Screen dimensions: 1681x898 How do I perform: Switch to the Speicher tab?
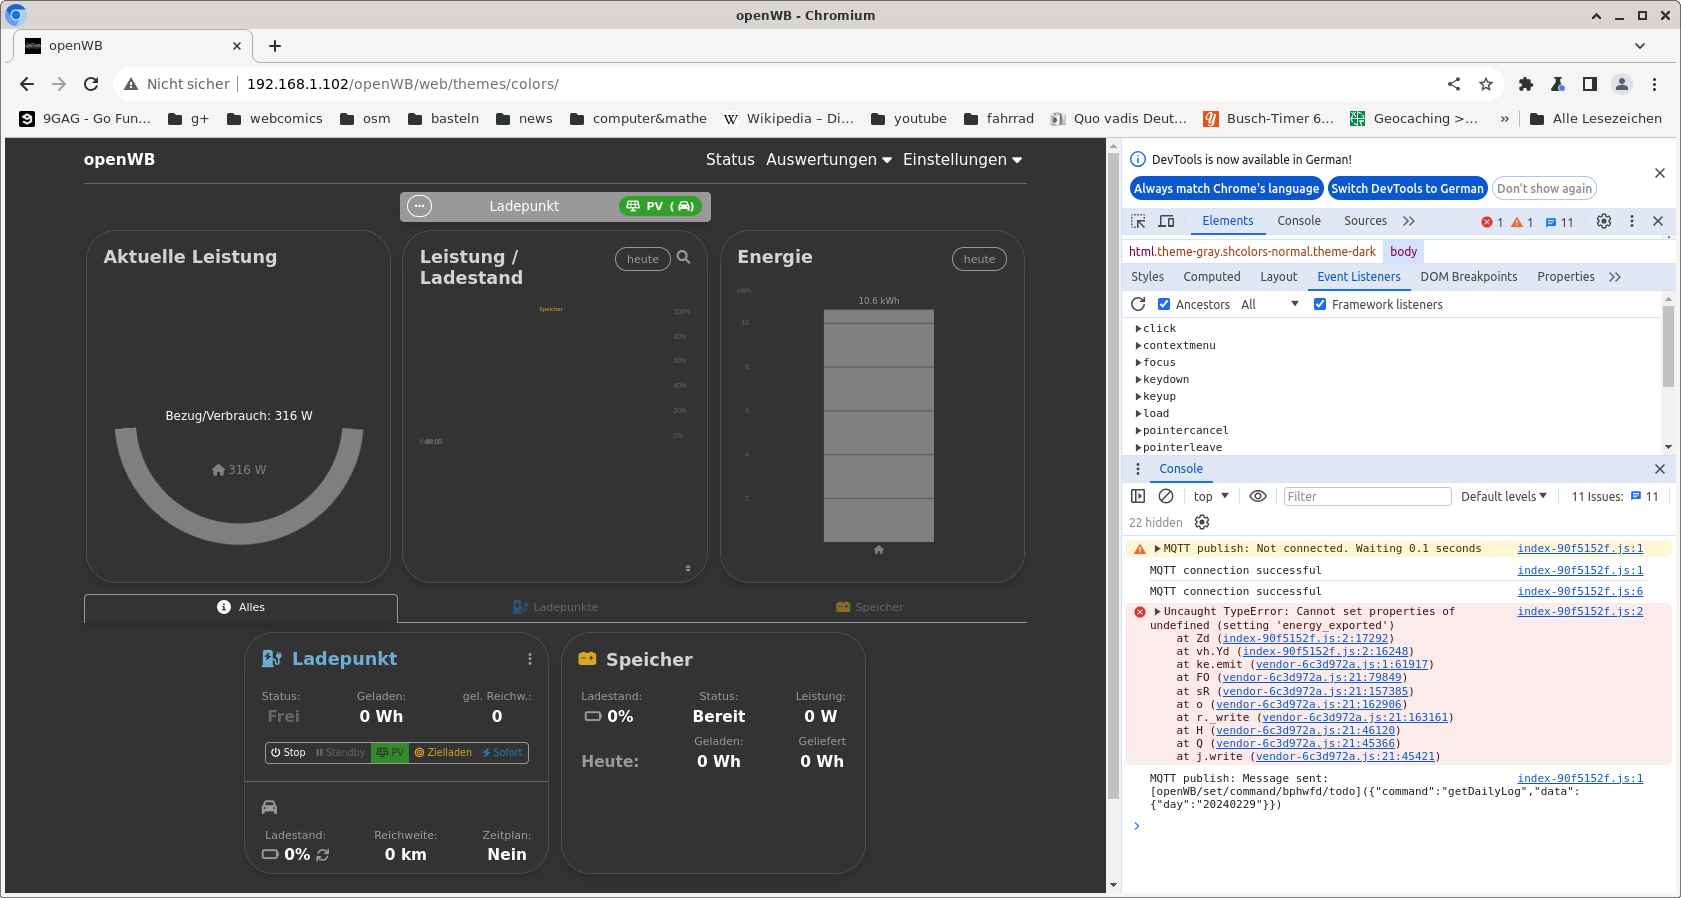869,607
